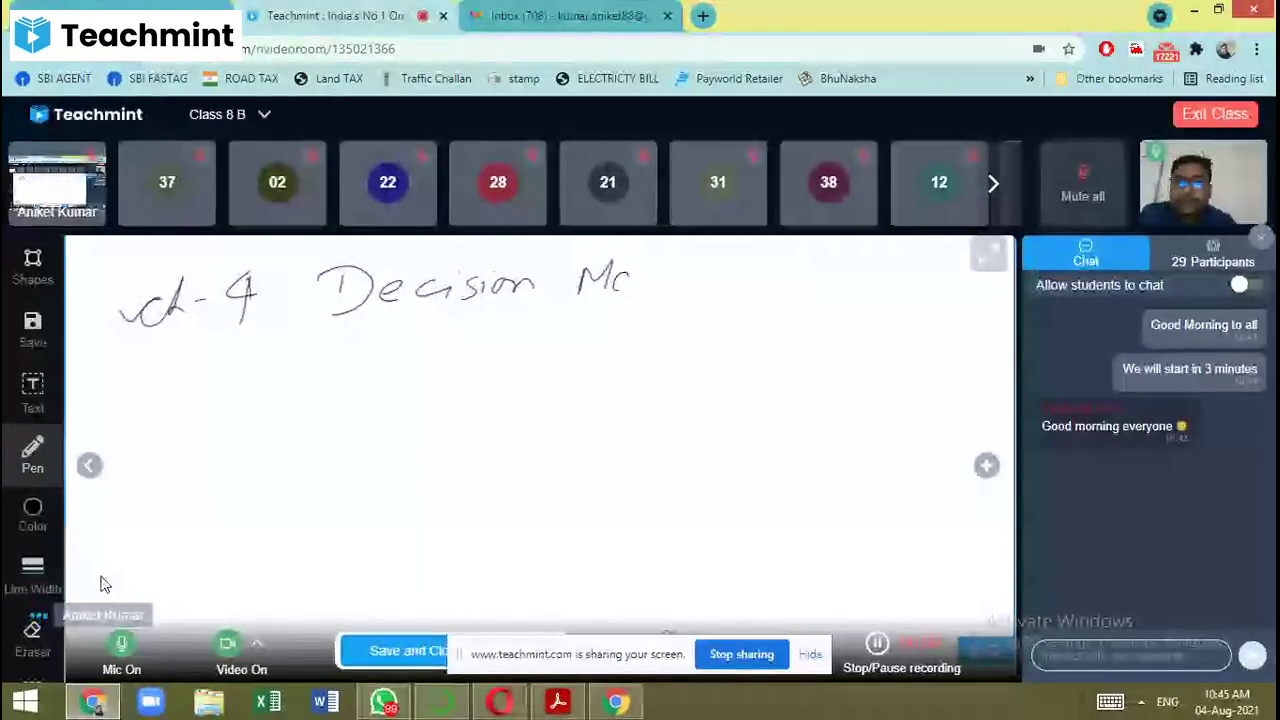
Task: Show next participants with arrow
Action: (x=993, y=183)
